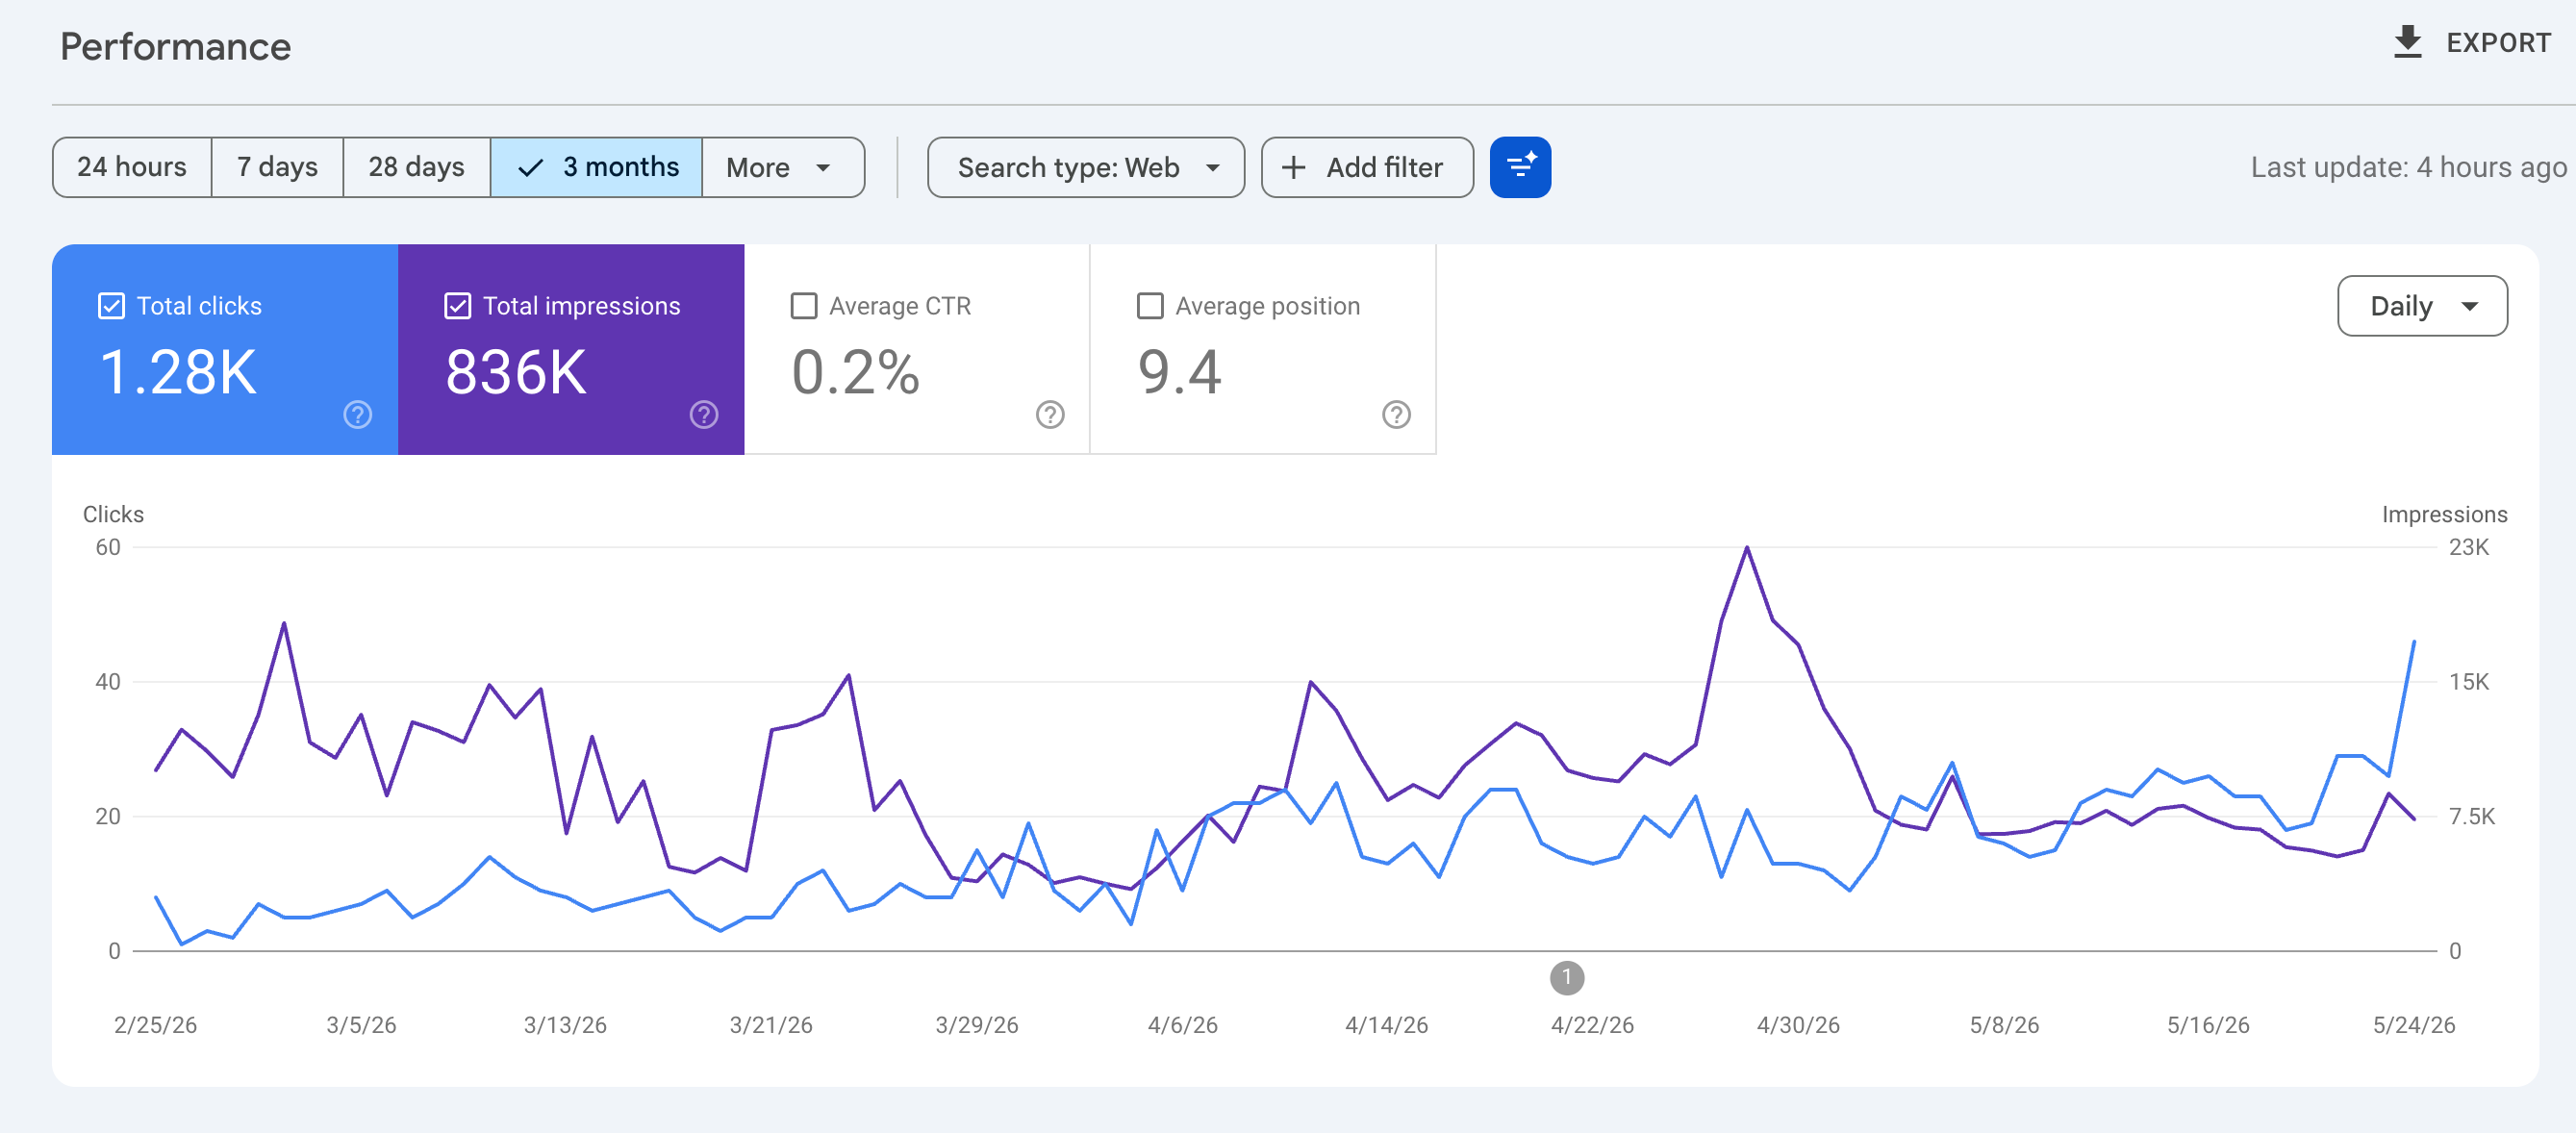Click the checkmark icon on 3 months
Image resolution: width=2576 pixels, height=1133 pixels.
[x=530, y=167]
